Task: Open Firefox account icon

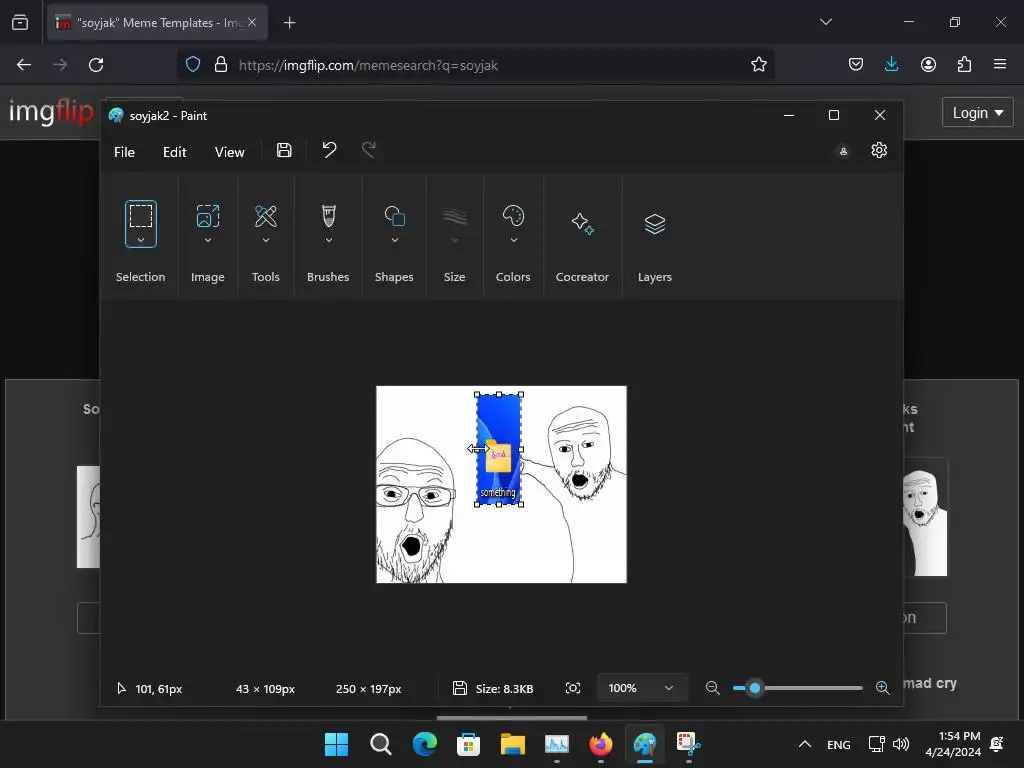Action: pos(928,65)
